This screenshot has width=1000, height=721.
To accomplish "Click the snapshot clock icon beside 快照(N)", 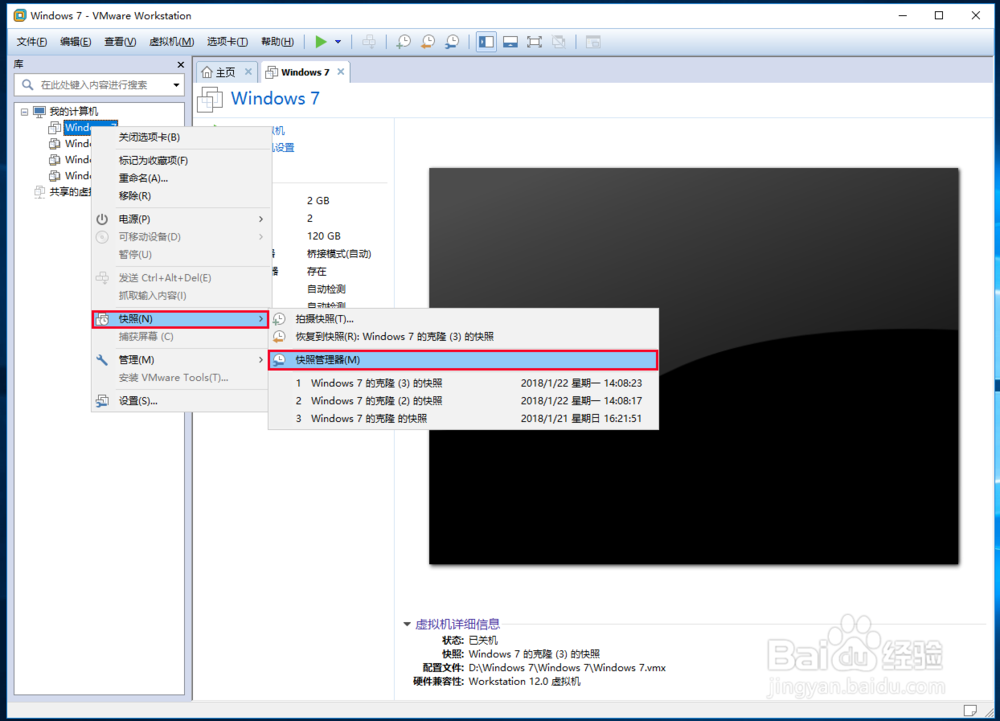I will pos(102,319).
